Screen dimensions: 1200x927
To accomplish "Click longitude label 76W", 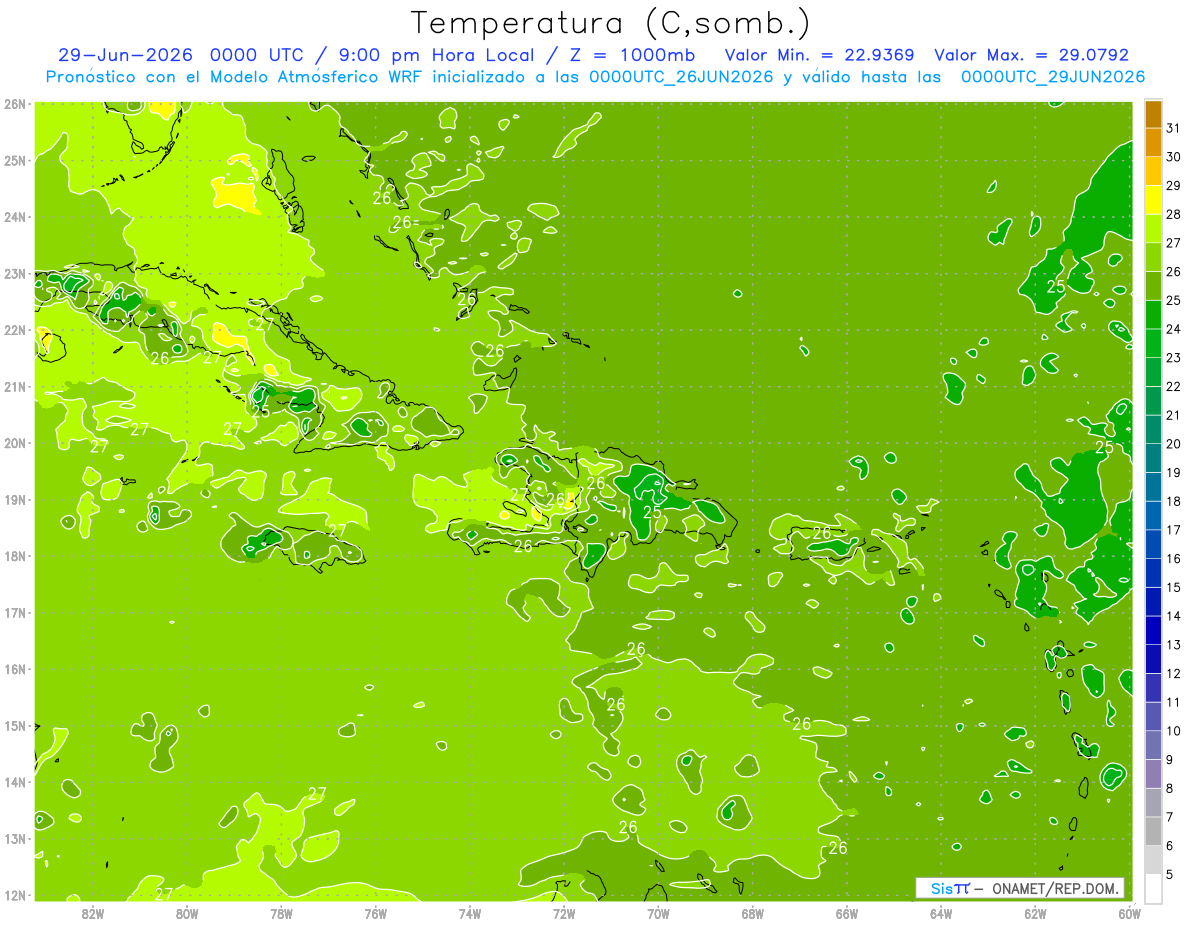I will [x=376, y=913].
